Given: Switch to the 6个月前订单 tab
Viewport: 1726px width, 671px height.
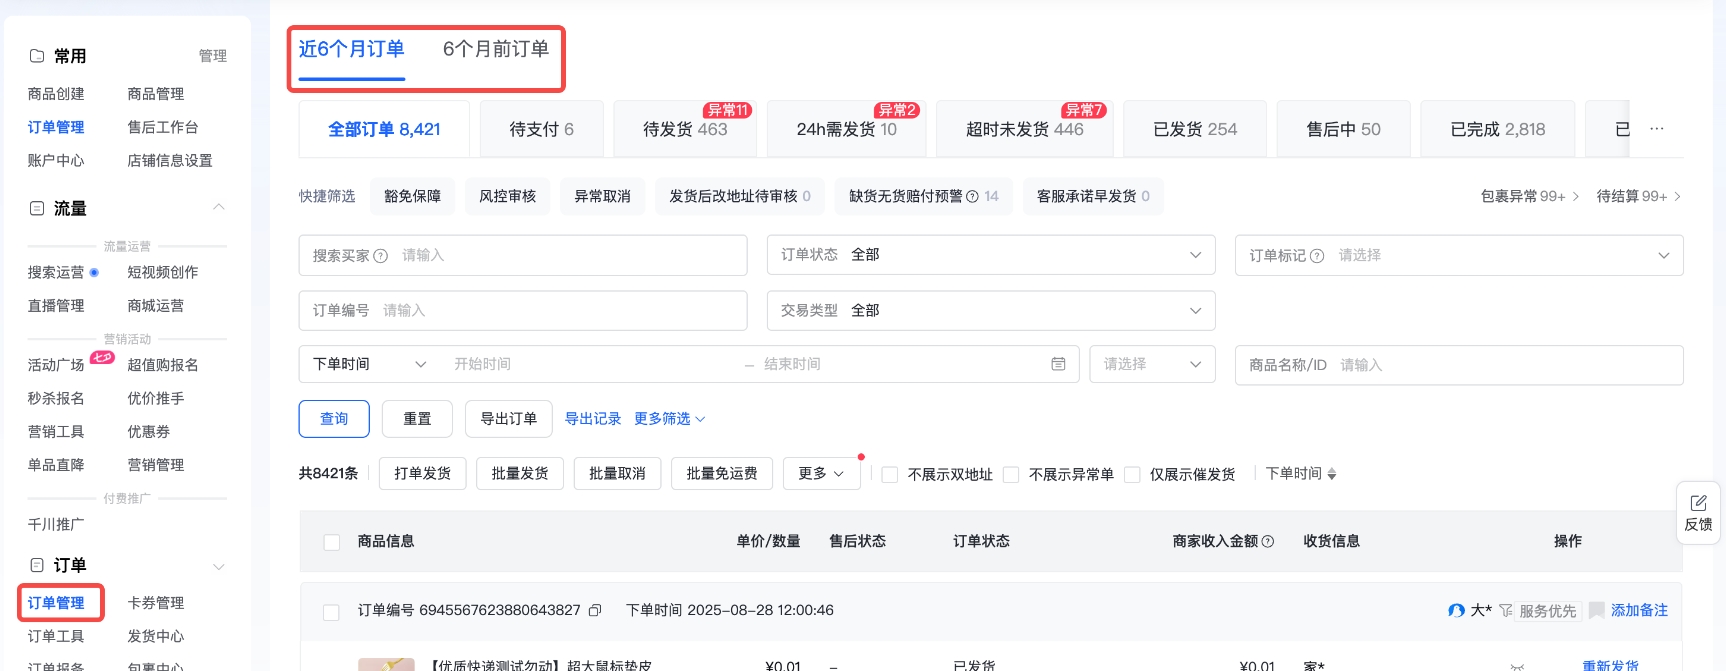Looking at the screenshot, I should pos(496,49).
